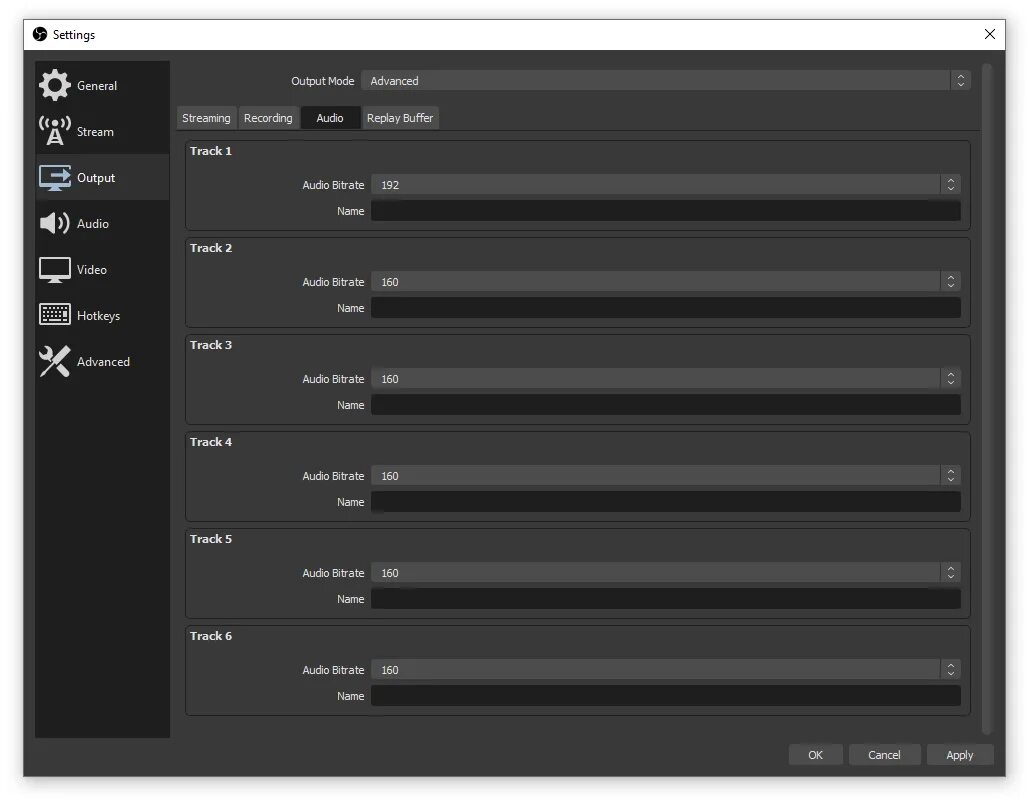This screenshot has width=1026, height=808.
Task: Click the Video label in sidebar
Action: [92, 270]
